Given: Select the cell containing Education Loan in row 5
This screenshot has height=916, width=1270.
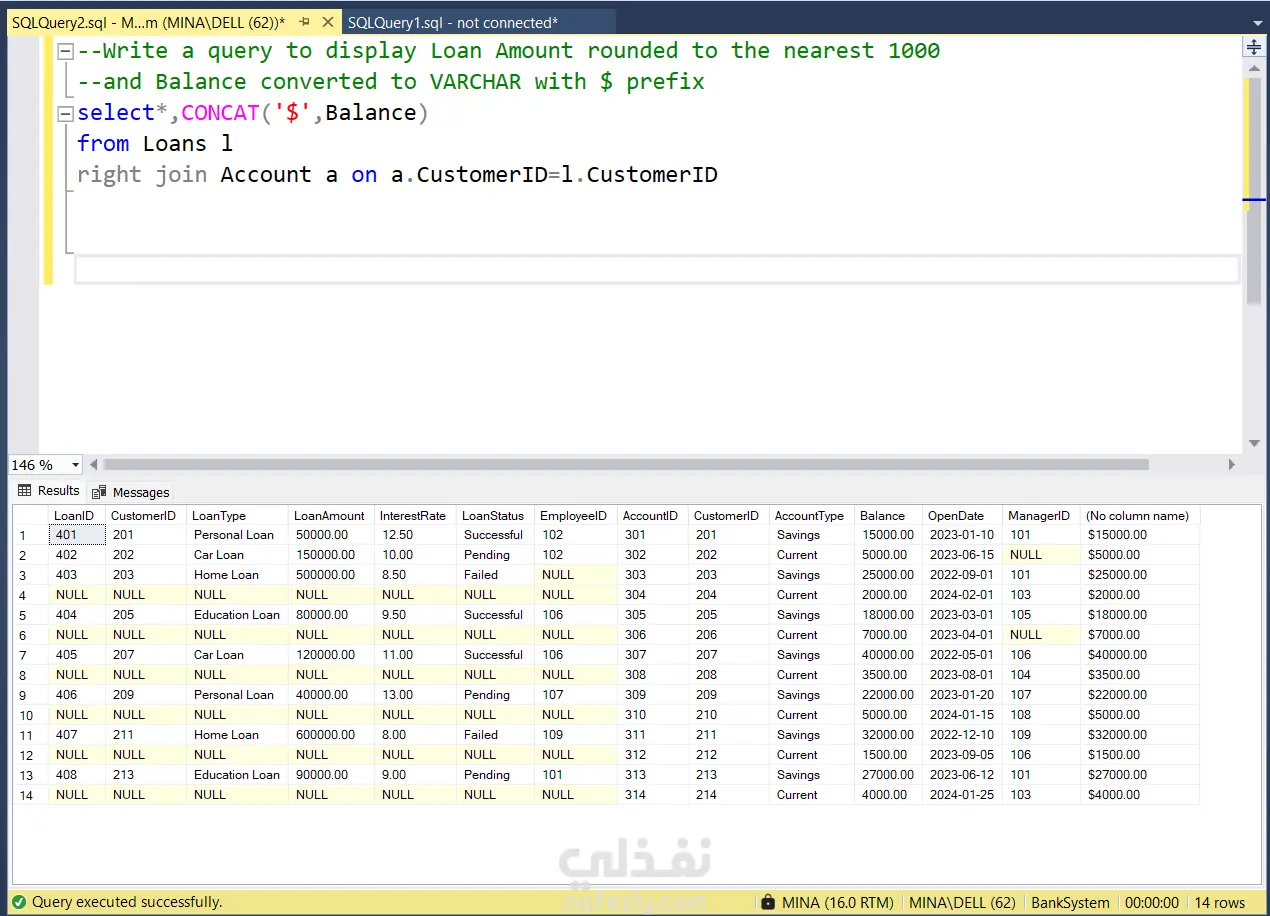Looking at the screenshot, I should [237, 615].
